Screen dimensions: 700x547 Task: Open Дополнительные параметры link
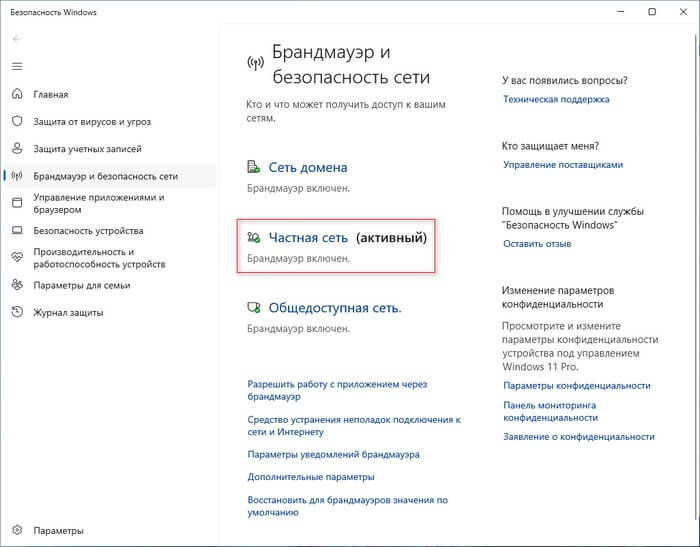(x=311, y=477)
